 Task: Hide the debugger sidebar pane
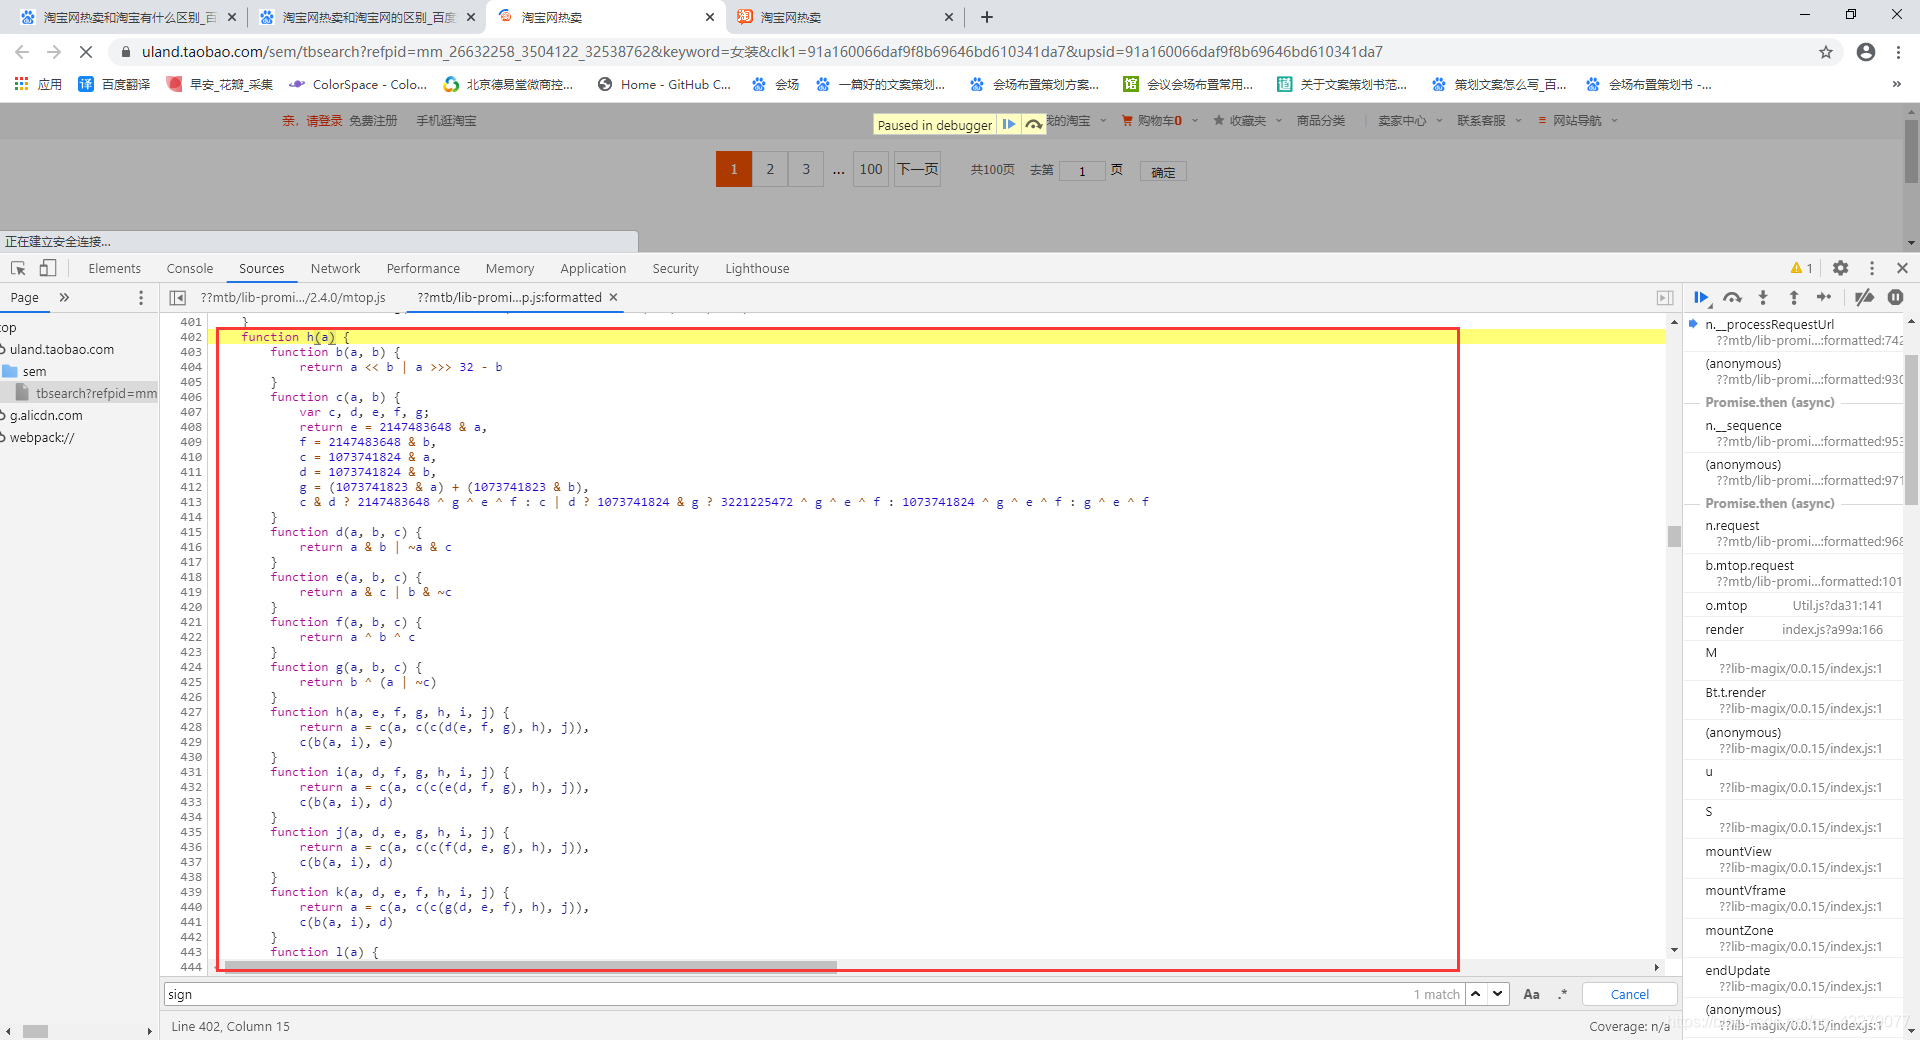[x=1665, y=297]
